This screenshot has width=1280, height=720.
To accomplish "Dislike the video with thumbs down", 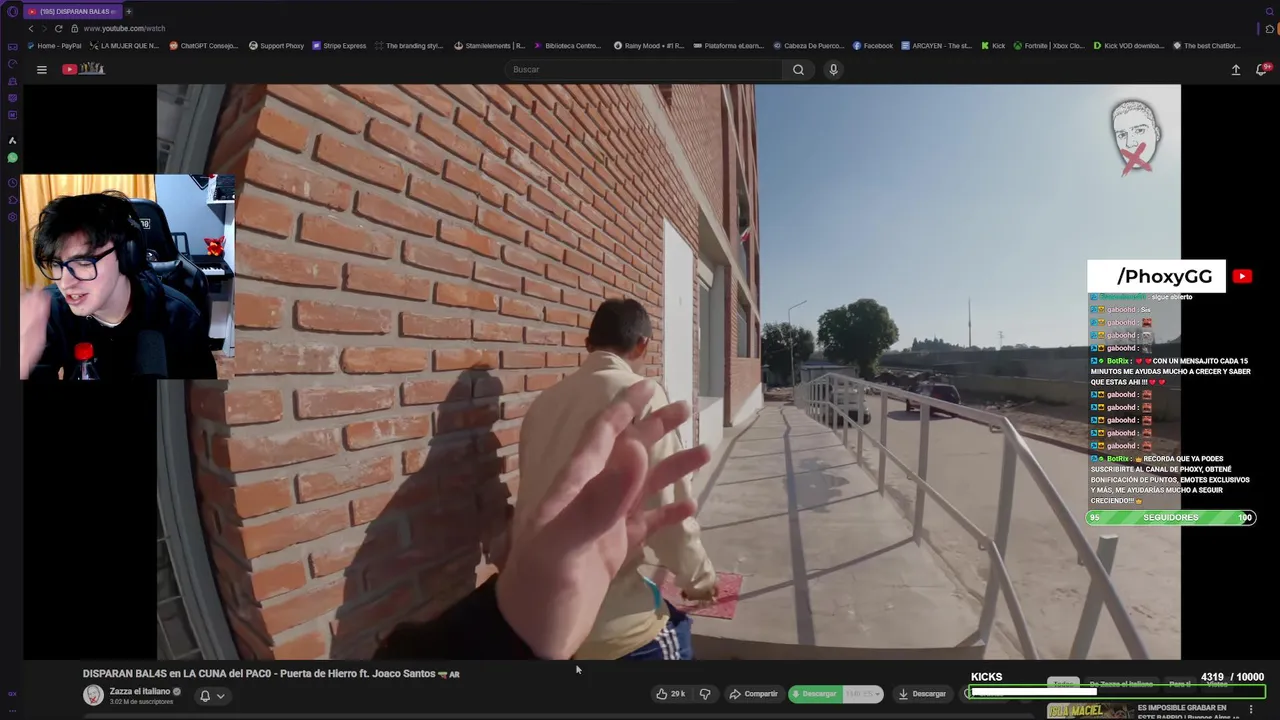I will point(705,693).
